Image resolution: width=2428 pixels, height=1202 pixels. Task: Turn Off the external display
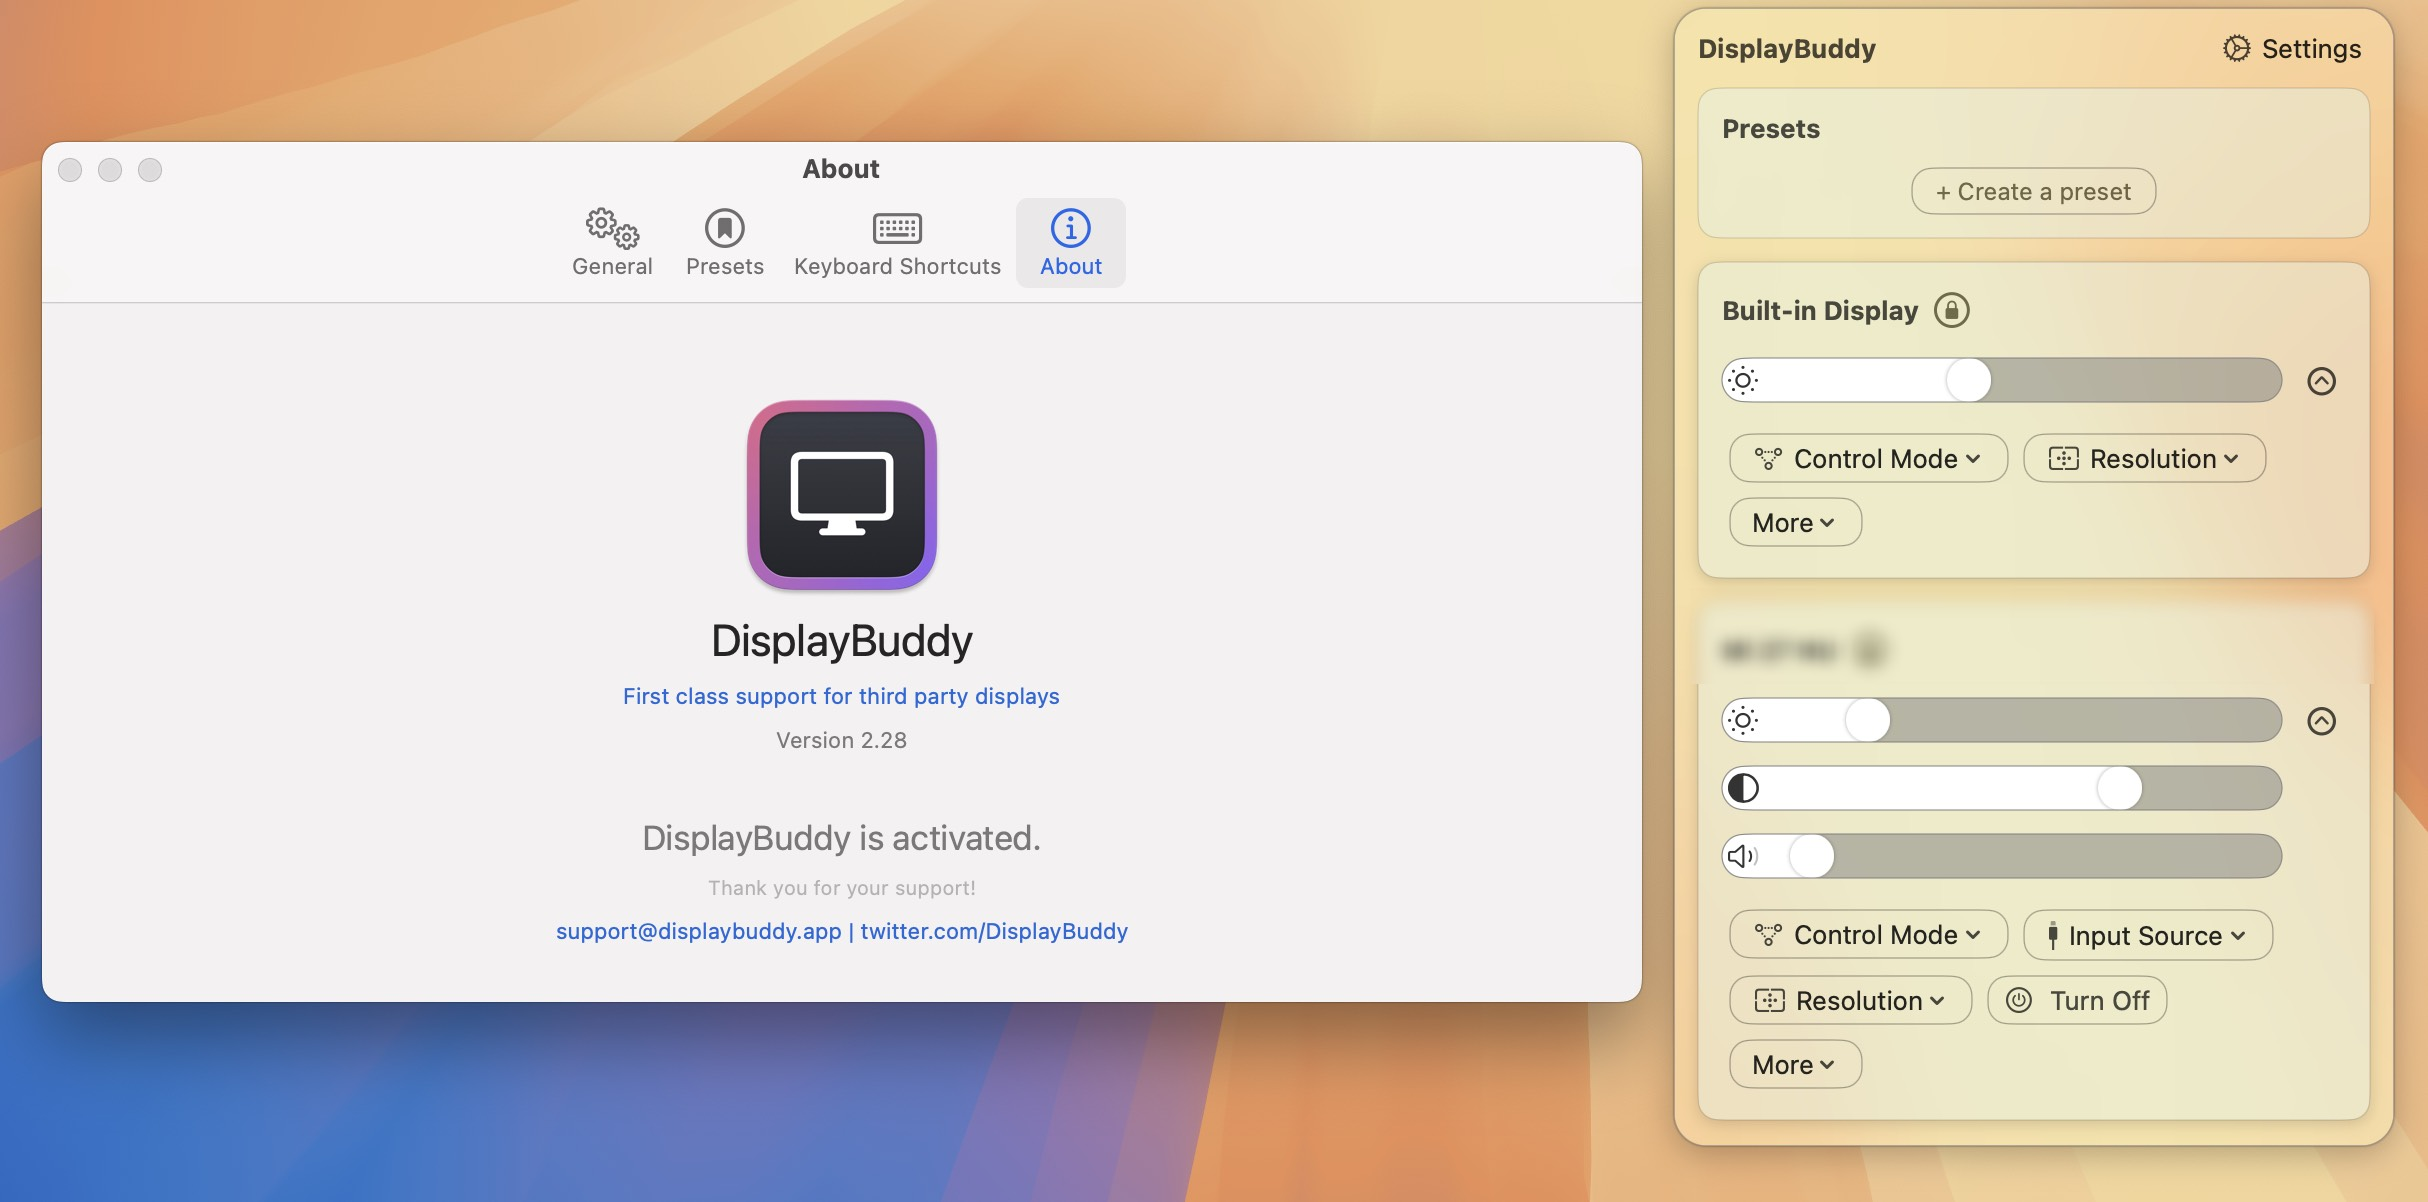tap(2076, 1000)
